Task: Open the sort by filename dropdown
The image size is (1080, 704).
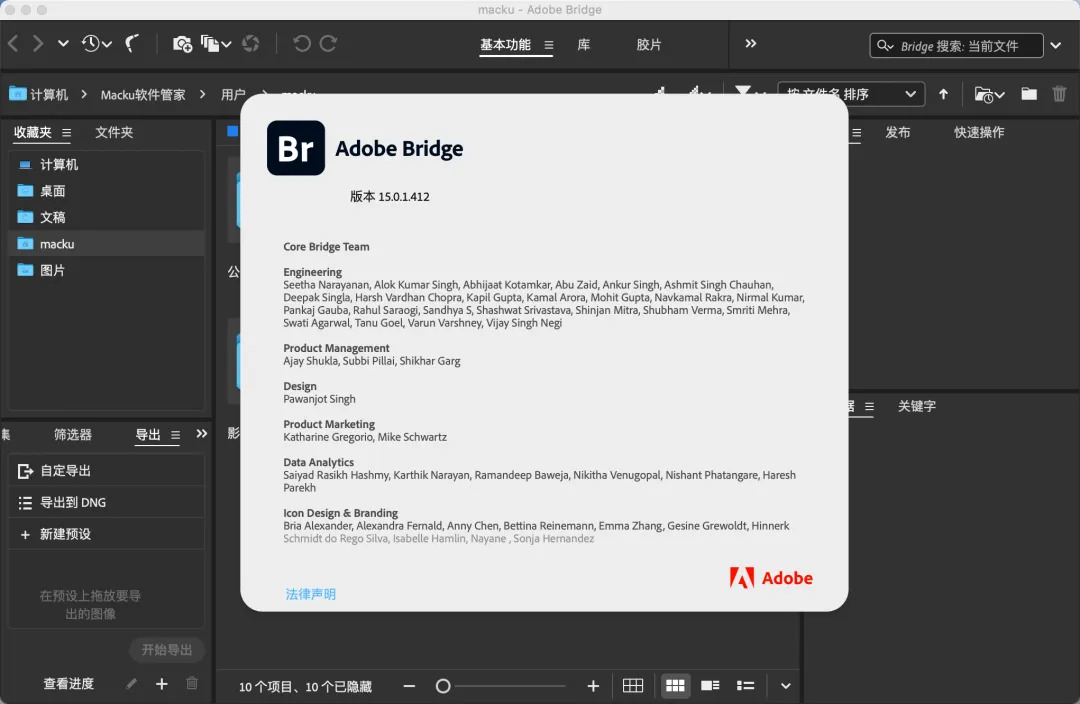Action: pyautogui.click(x=850, y=94)
